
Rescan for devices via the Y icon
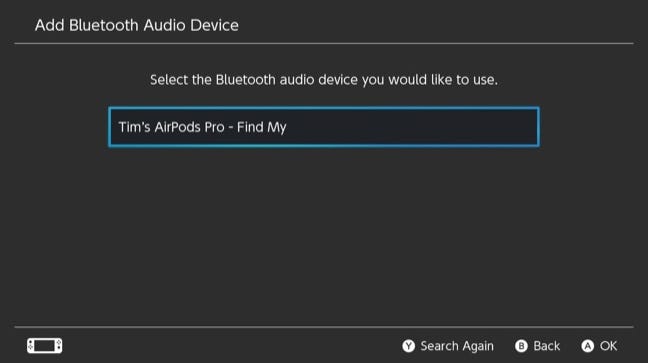pyautogui.click(x=408, y=346)
